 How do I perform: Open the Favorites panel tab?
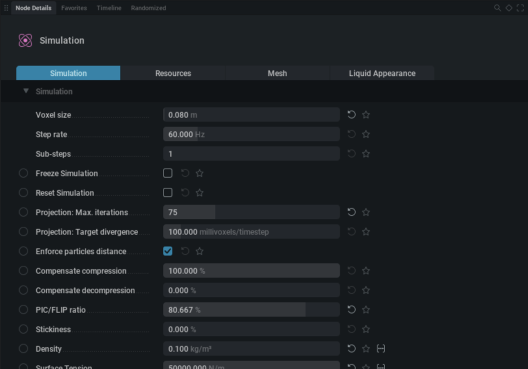[x=74, y=8]
